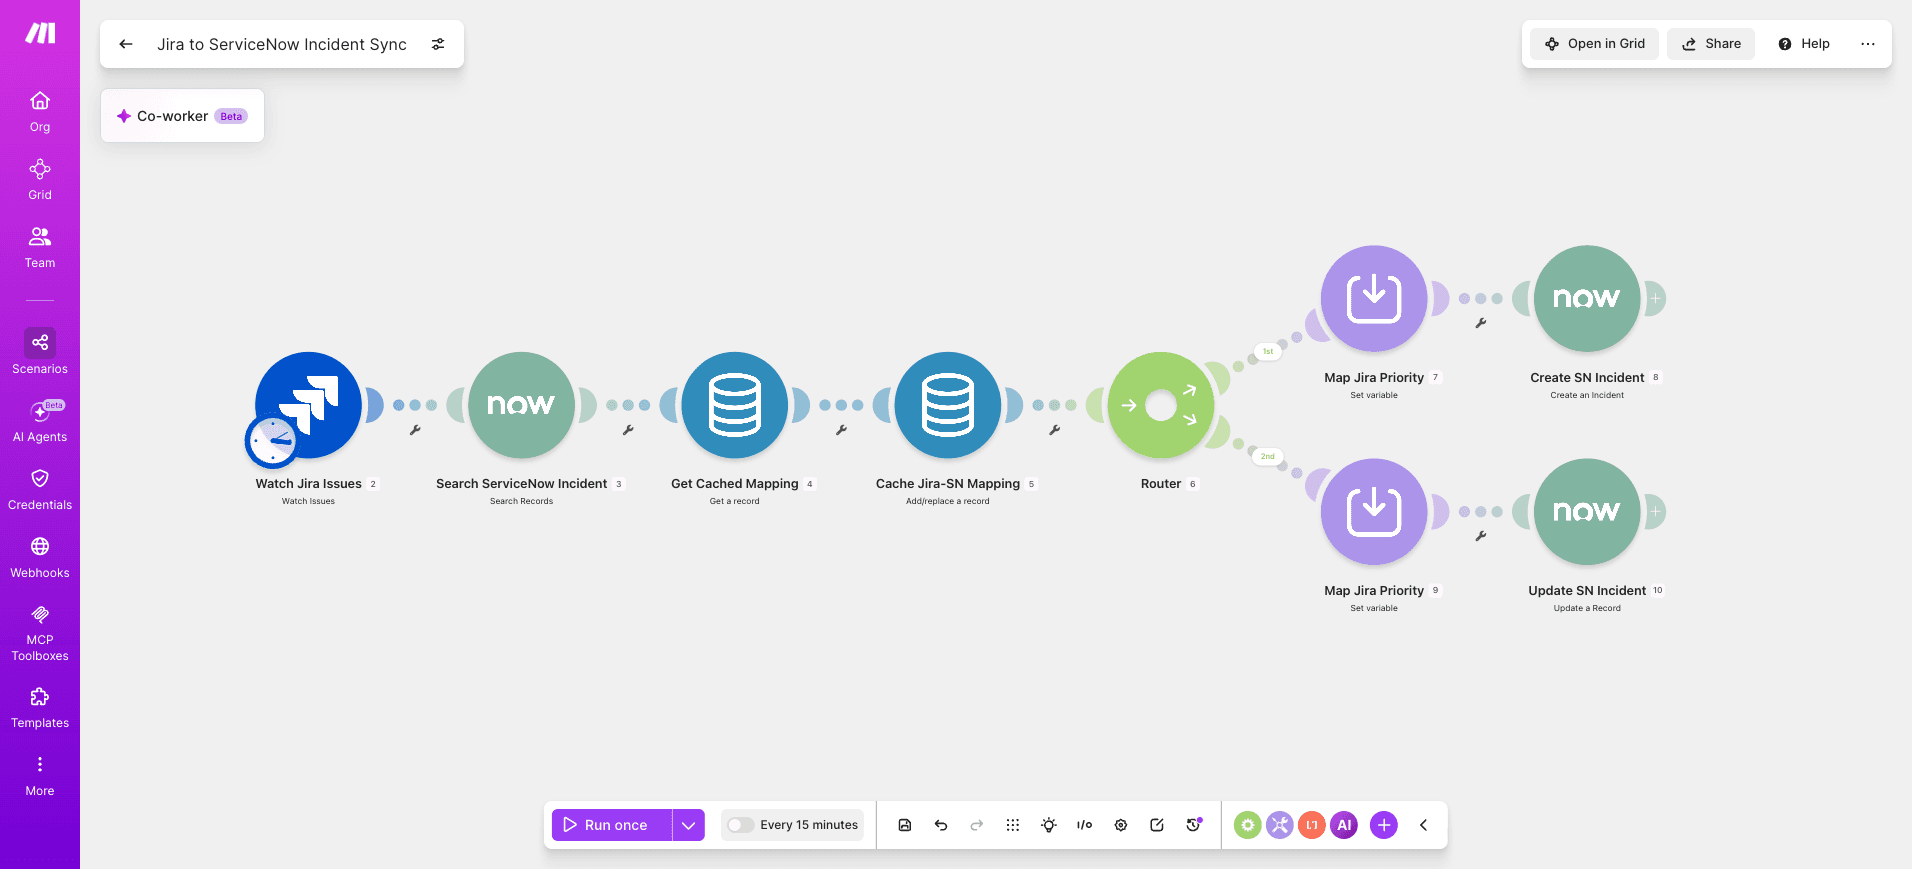This screenshot has width=1912, height=869.
Task: Go back using the arrow beside scenario title
Action: (126, 44)
